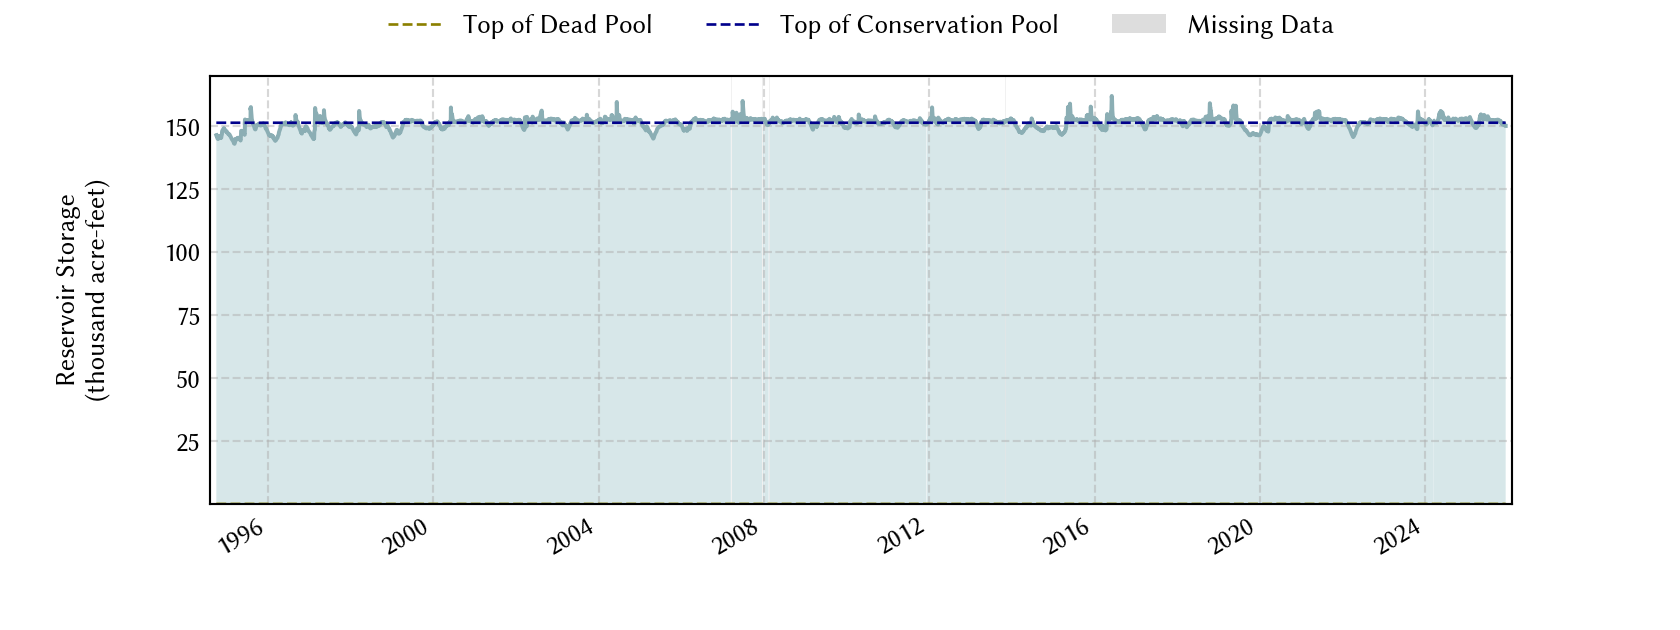Click the 75 y-axis tick label
This screenshot has height=630, width=1680.
point(188,316)
